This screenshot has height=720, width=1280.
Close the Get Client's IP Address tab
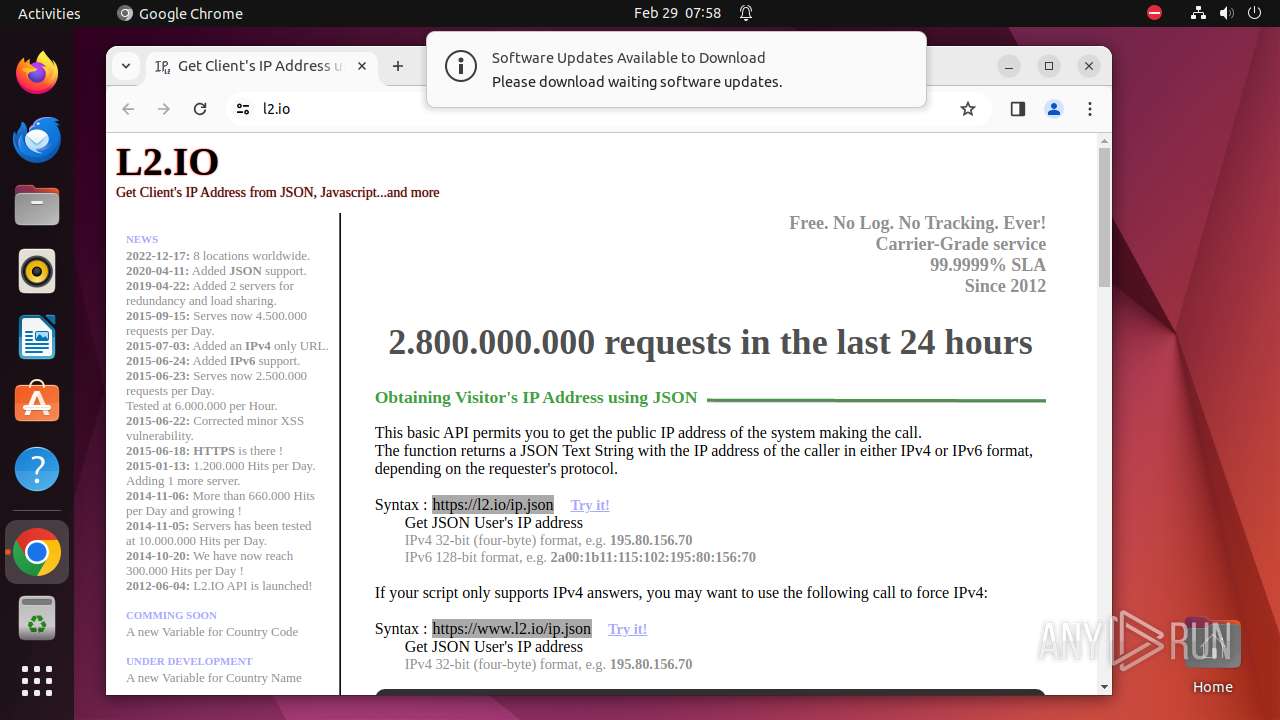tap(362, 66)
